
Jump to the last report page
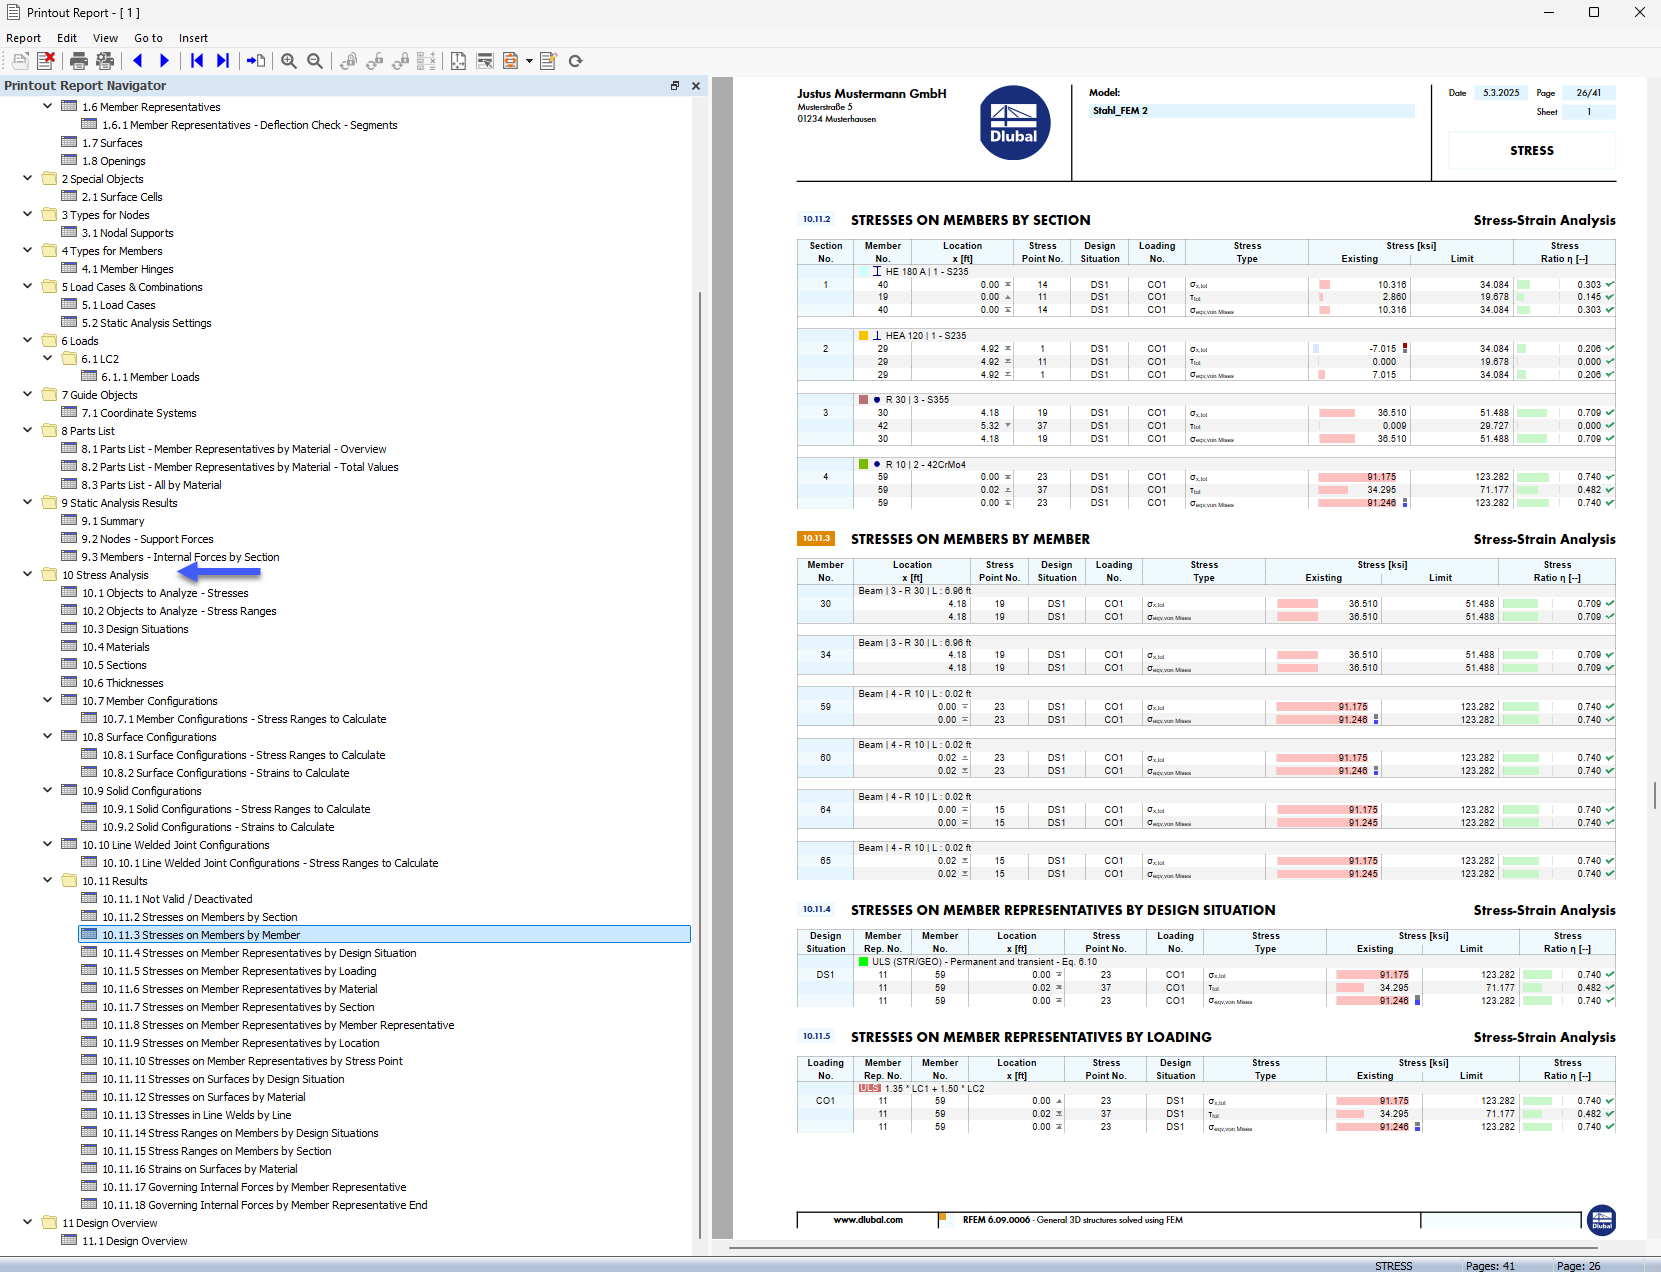coord(224,61)
